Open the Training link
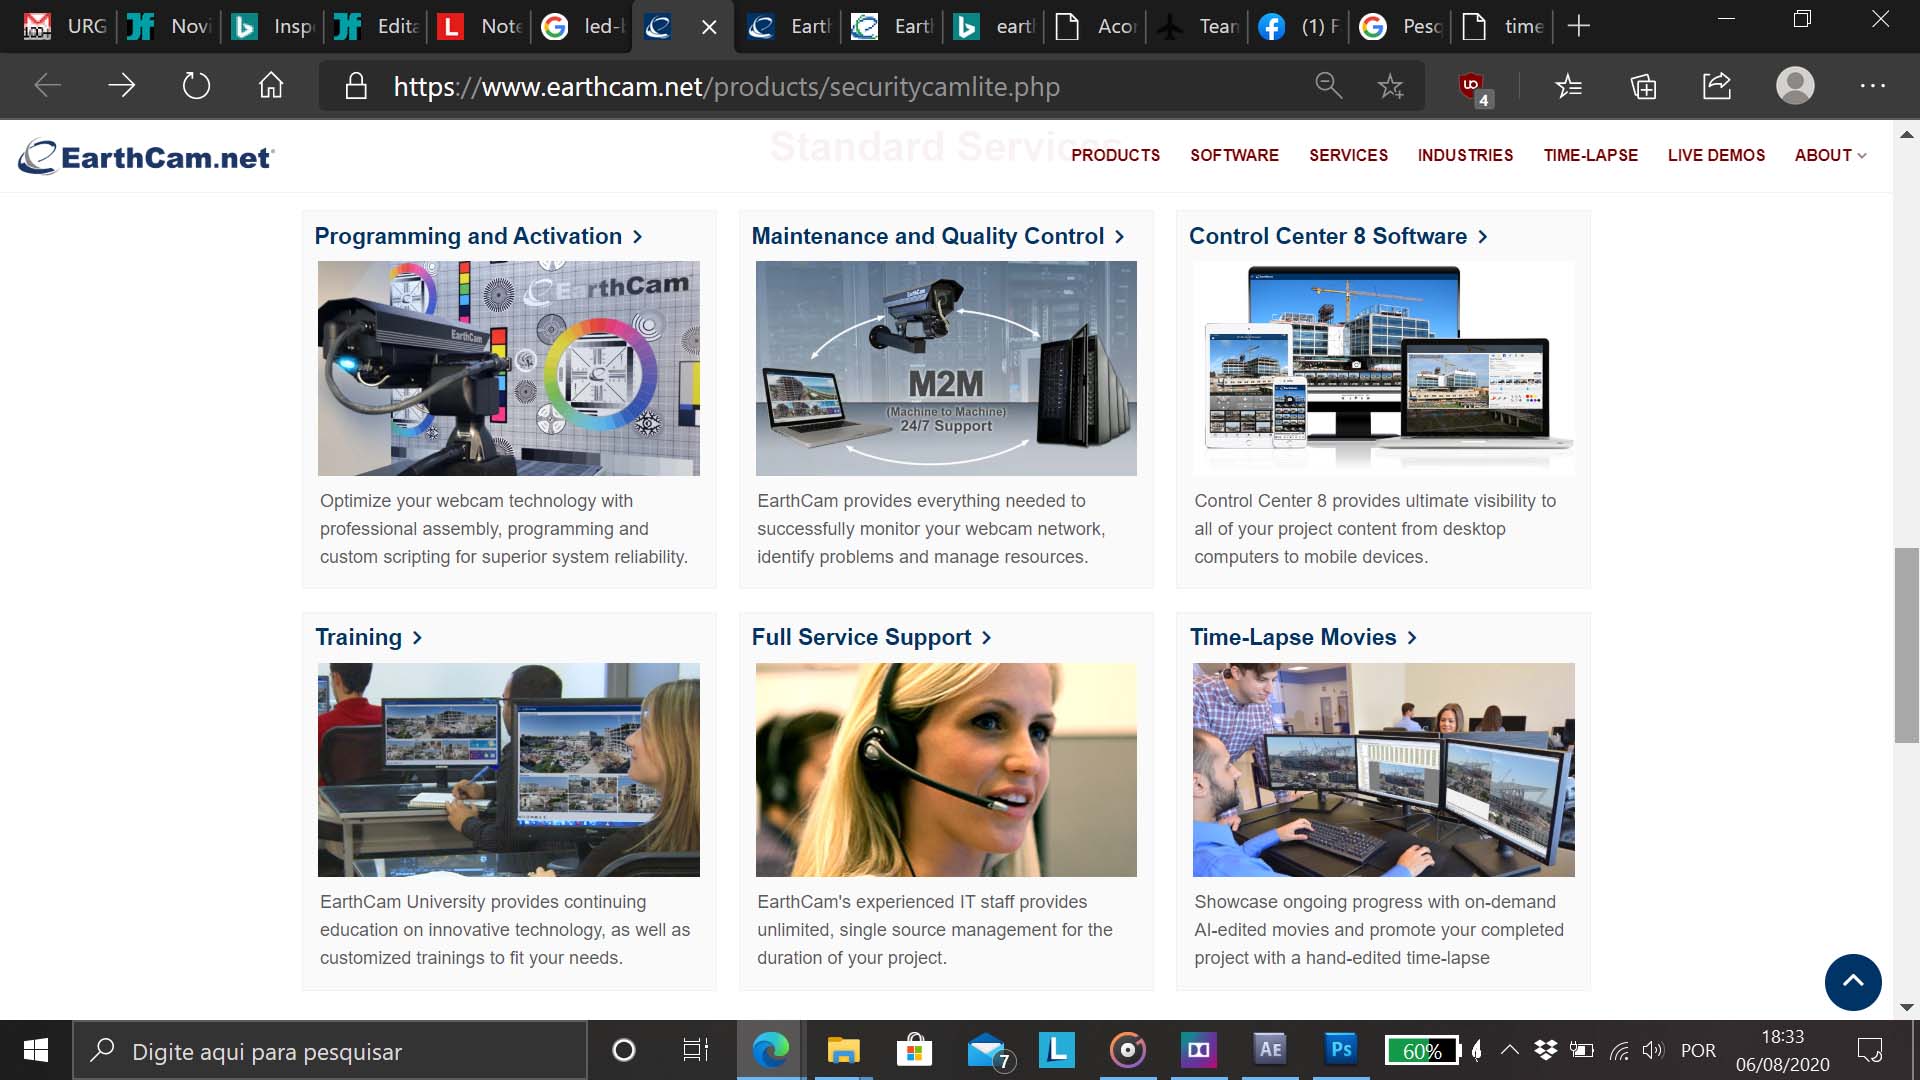Screen dimensions: 1920x1080 point(368,637)
